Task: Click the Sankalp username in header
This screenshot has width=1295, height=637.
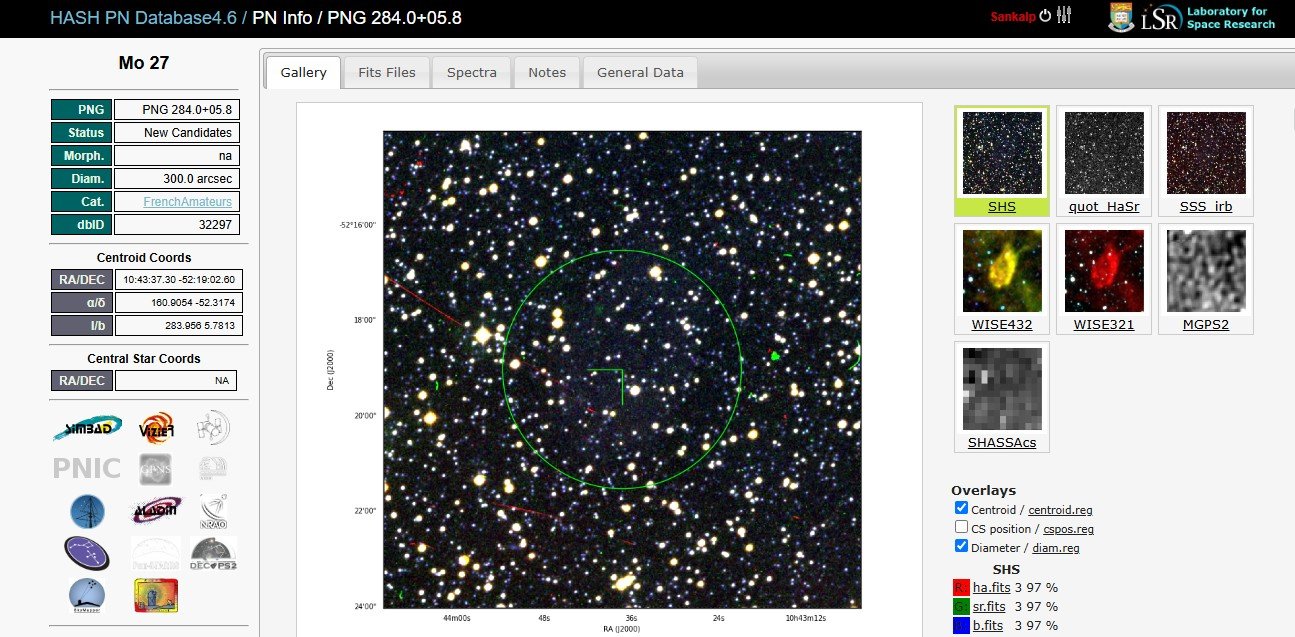Action: coord(1013,16)
